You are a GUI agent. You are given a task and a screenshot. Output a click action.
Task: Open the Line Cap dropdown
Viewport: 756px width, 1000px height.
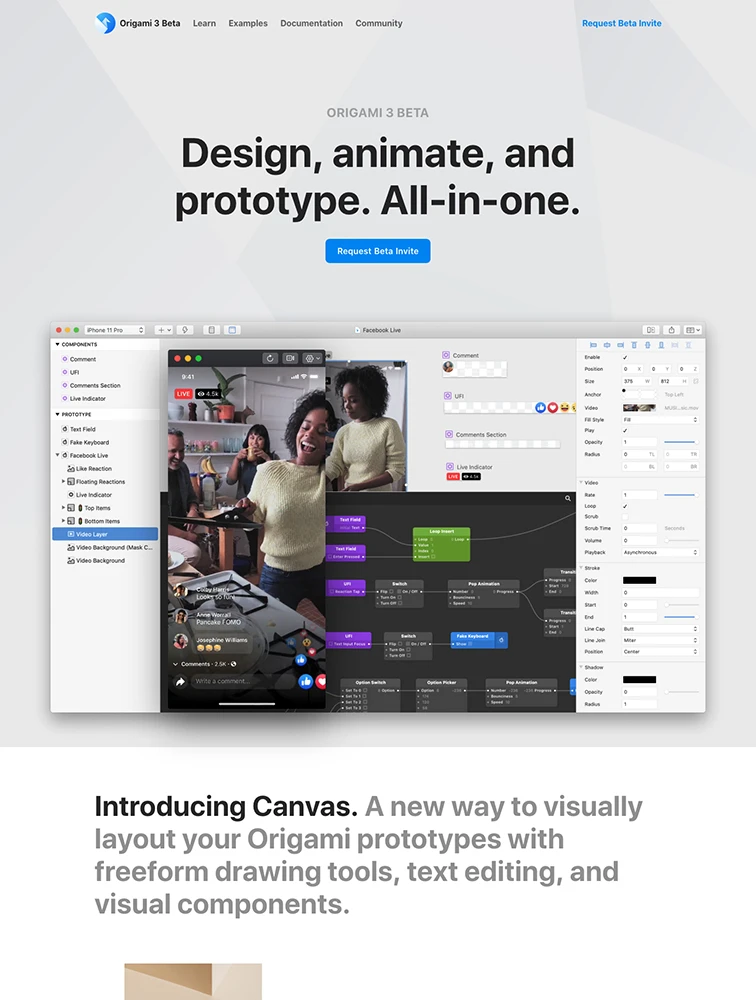pyautogui.click(x=660, y=629)
